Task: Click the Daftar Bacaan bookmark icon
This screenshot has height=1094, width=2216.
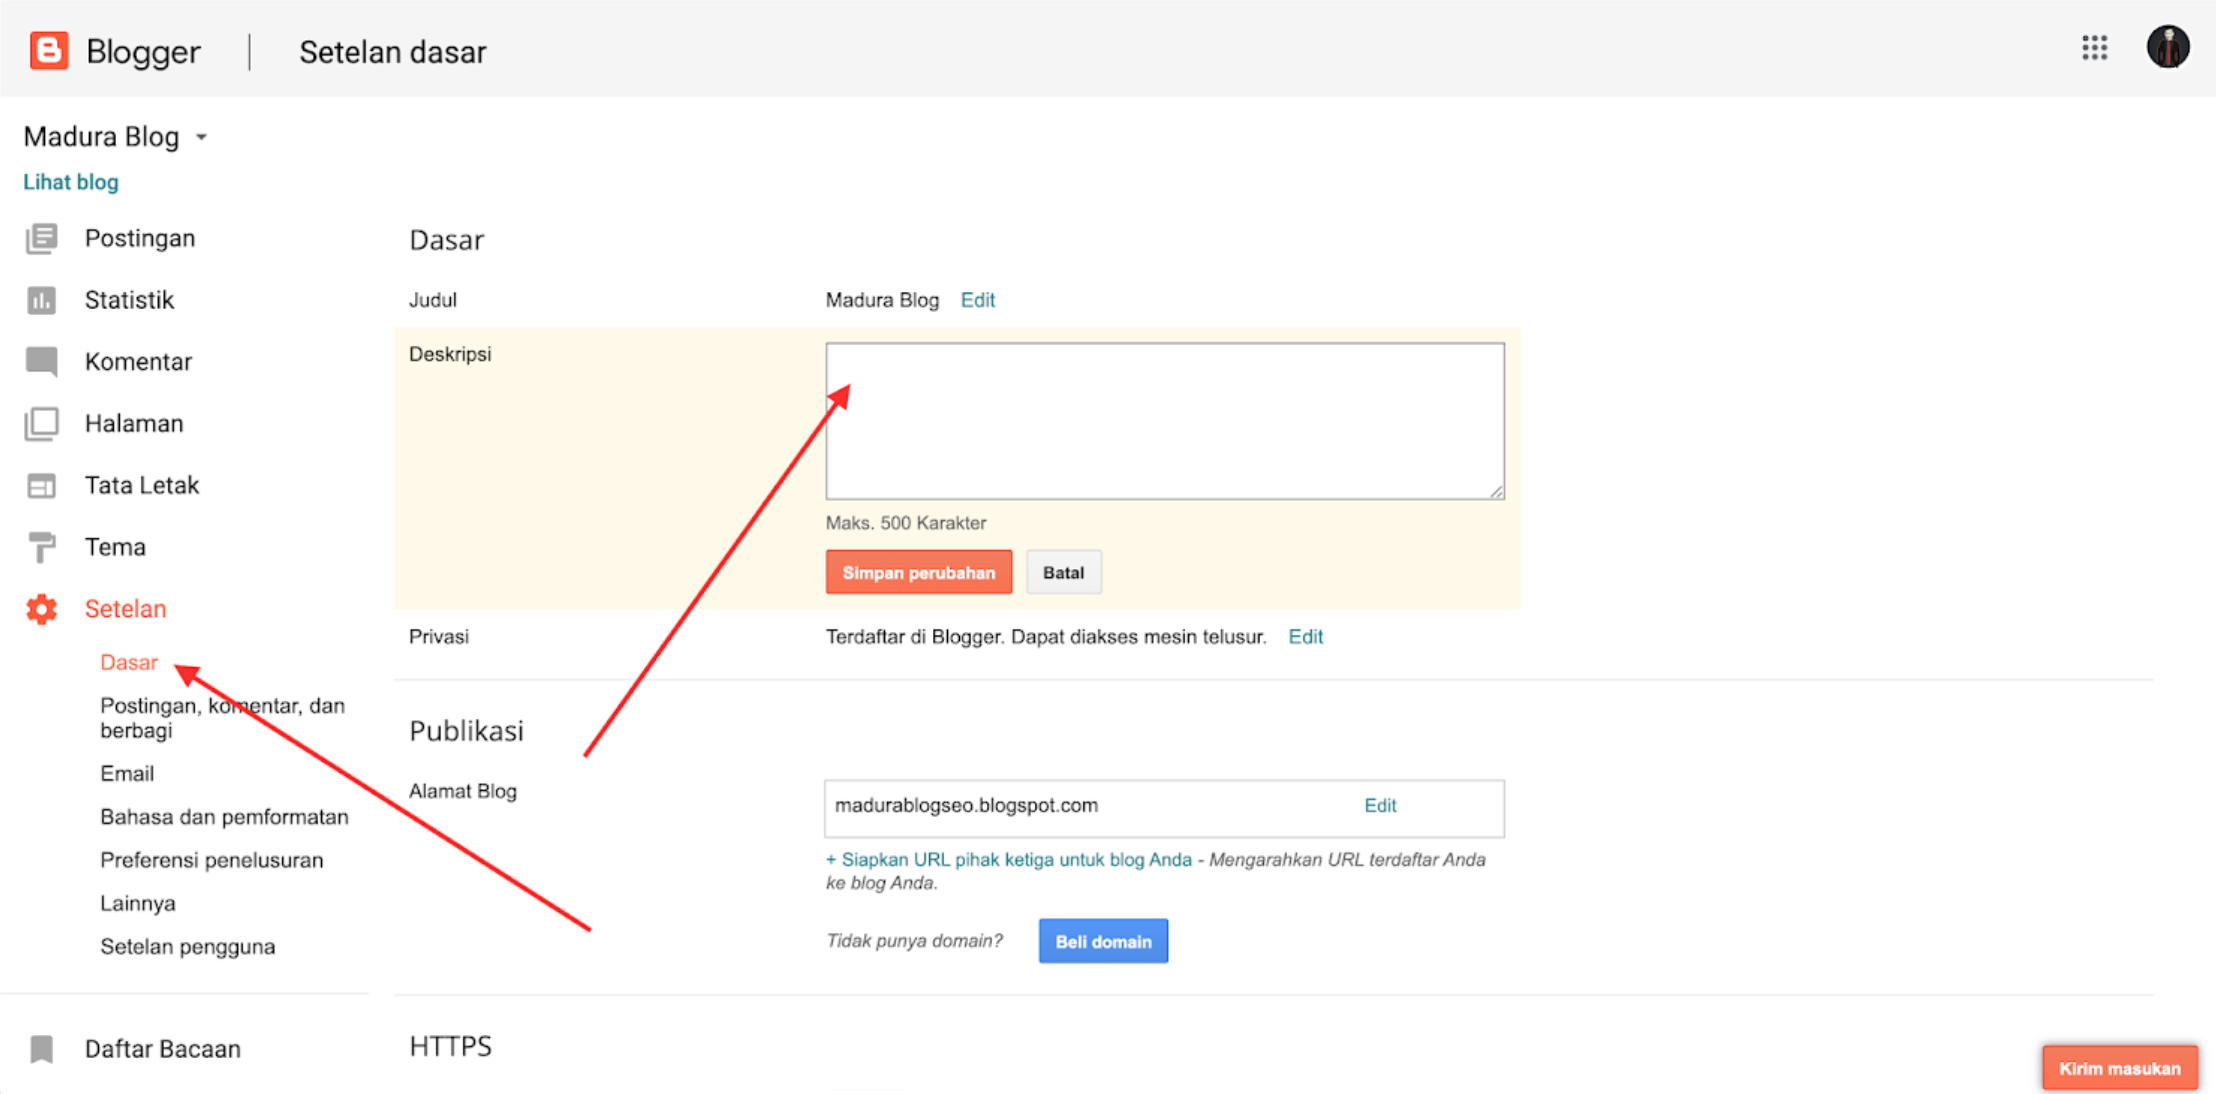Action: [x=41, y=1049]
